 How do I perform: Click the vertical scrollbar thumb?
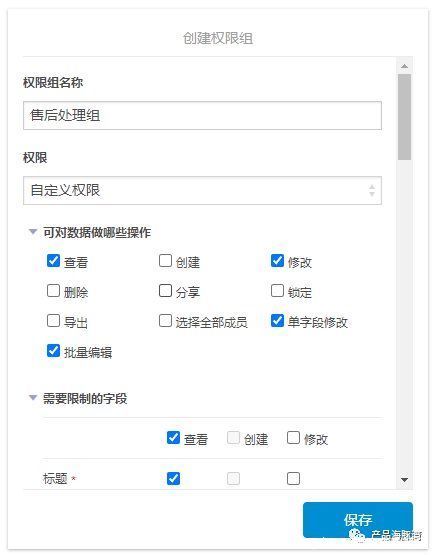coord(405,117)
